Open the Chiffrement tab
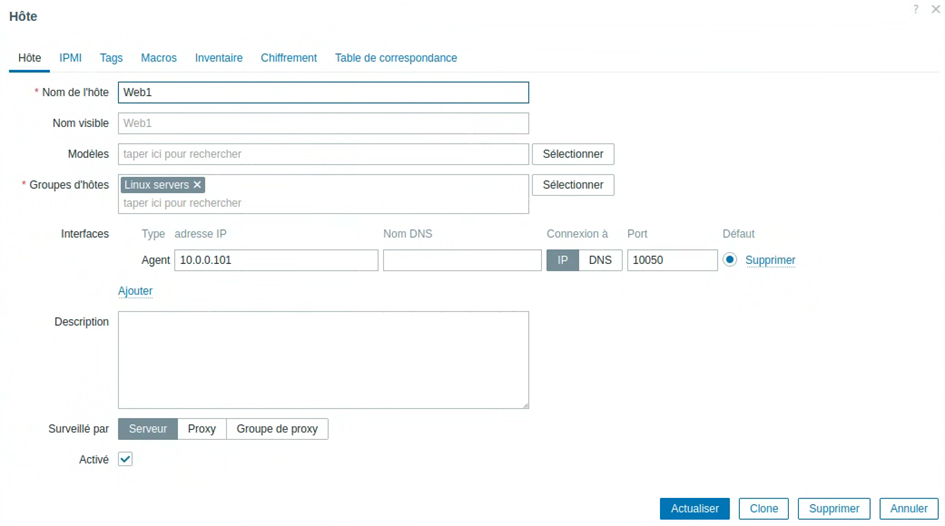Viewport: 945px width, 526px height. coord(288,58)
